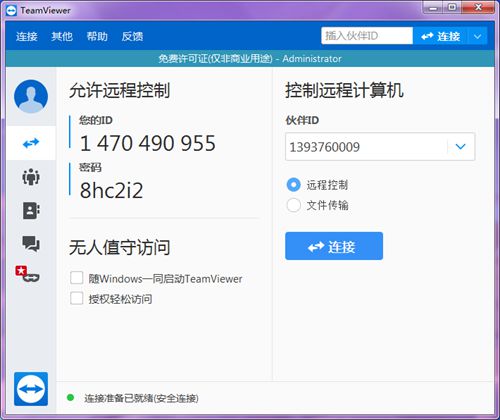This screenshot has width=500, height=420.
Task: Open the user profile avatar icon
Action: (x=31, y=96)
